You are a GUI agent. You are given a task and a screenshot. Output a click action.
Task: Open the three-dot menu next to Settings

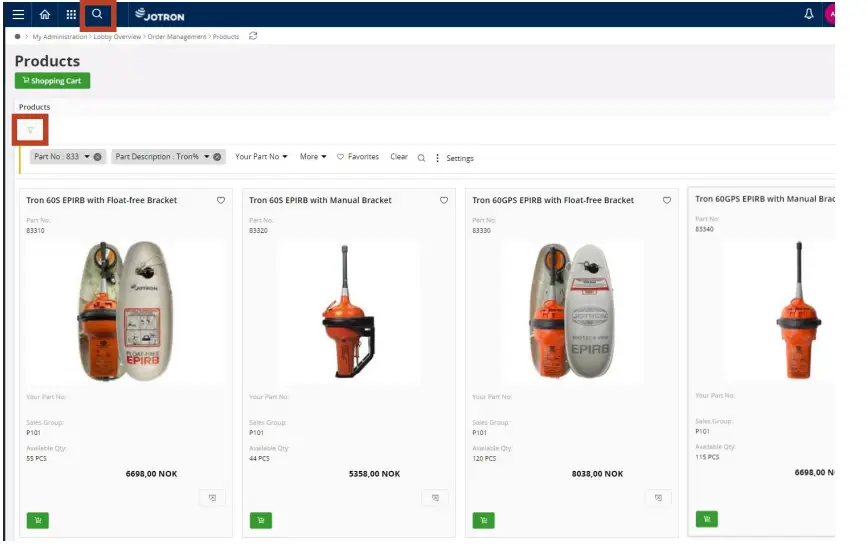click(x=437, y=158)
